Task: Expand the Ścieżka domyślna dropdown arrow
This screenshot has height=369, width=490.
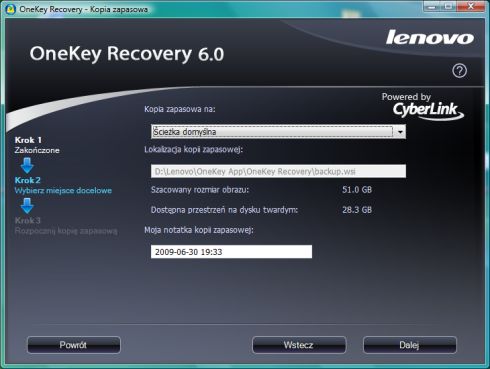Action: click(x=400, y=132)
